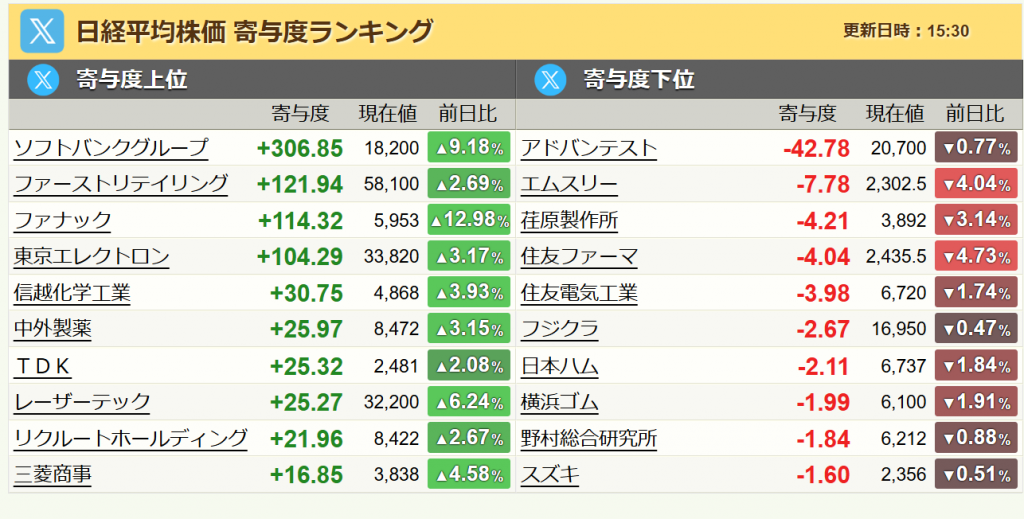Screen dimensions: 1024x519
Task: Click the エムスリー link
Action: tap(569, 184)
